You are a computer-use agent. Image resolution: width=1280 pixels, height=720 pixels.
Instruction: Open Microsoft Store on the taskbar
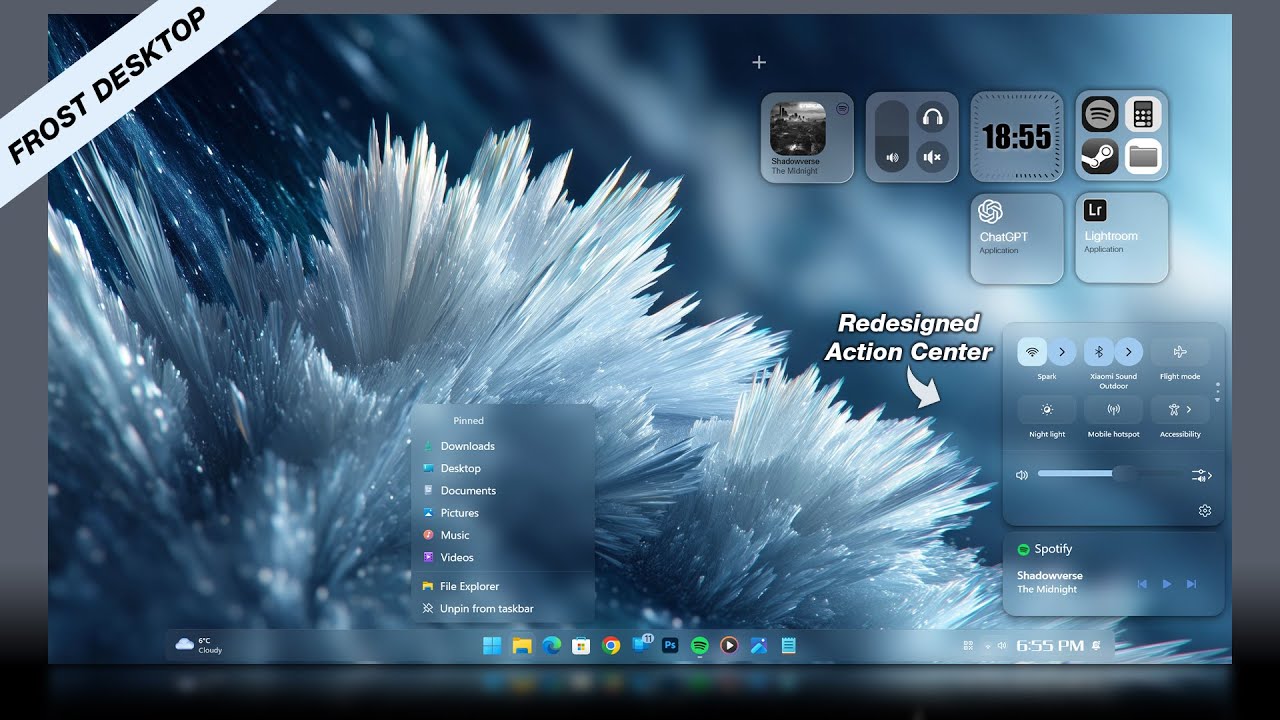point(581,646)
